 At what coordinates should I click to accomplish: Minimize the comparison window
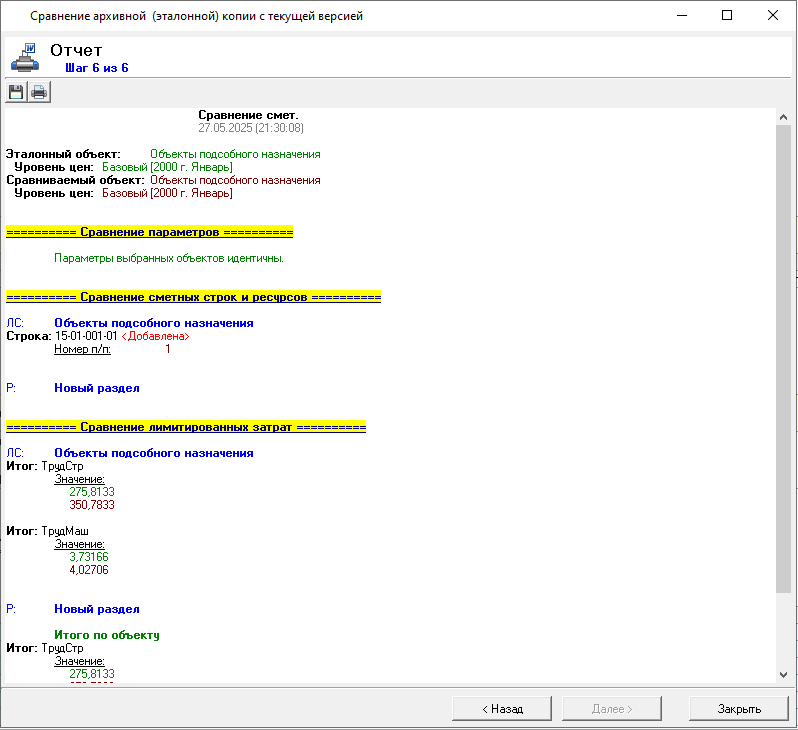pos(681,16)
